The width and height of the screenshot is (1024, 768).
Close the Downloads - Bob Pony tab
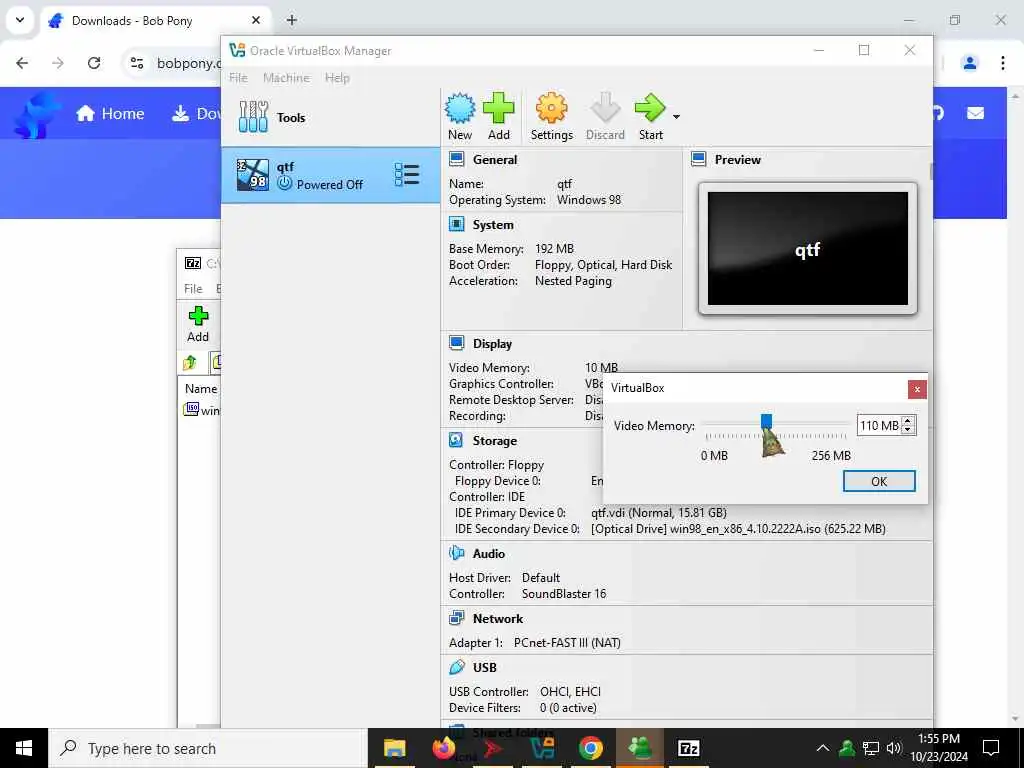click(256, 20)
